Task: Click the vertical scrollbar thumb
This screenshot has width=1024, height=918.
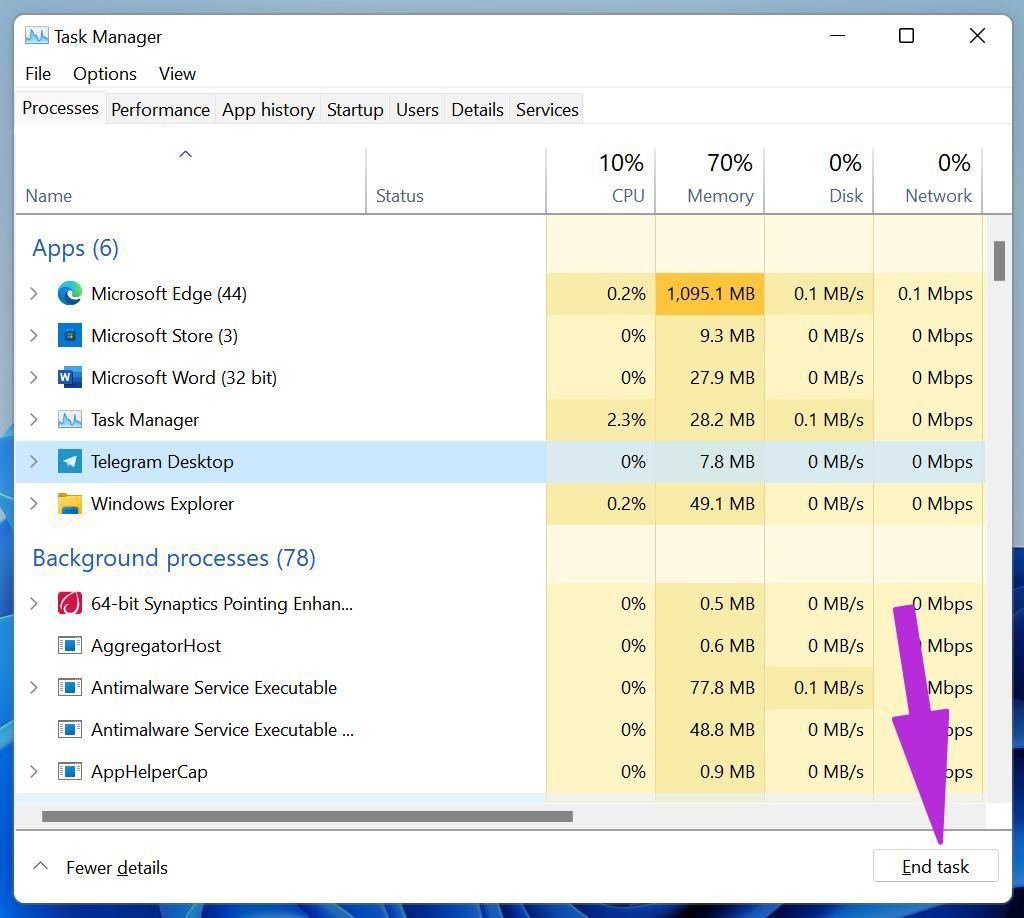Action: pyautogui.click(x=999, y=261)
